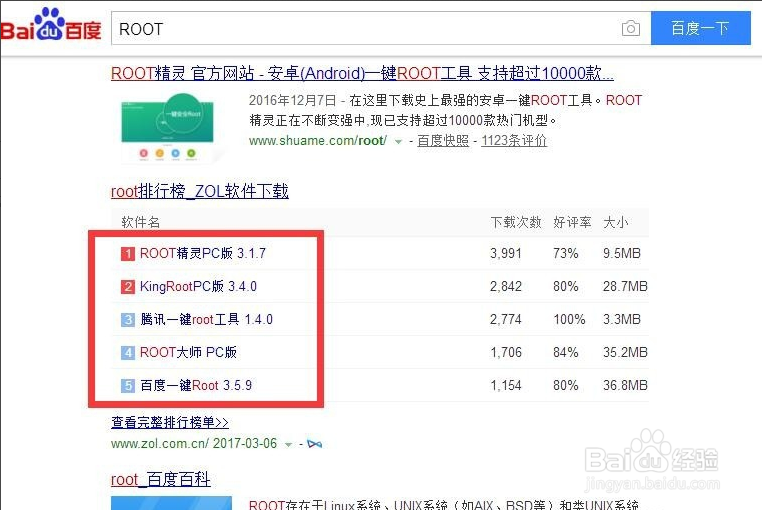This screenshot has height=510, width=762.
Task: Click download count 3,991
Action: (x=505, y=253)
